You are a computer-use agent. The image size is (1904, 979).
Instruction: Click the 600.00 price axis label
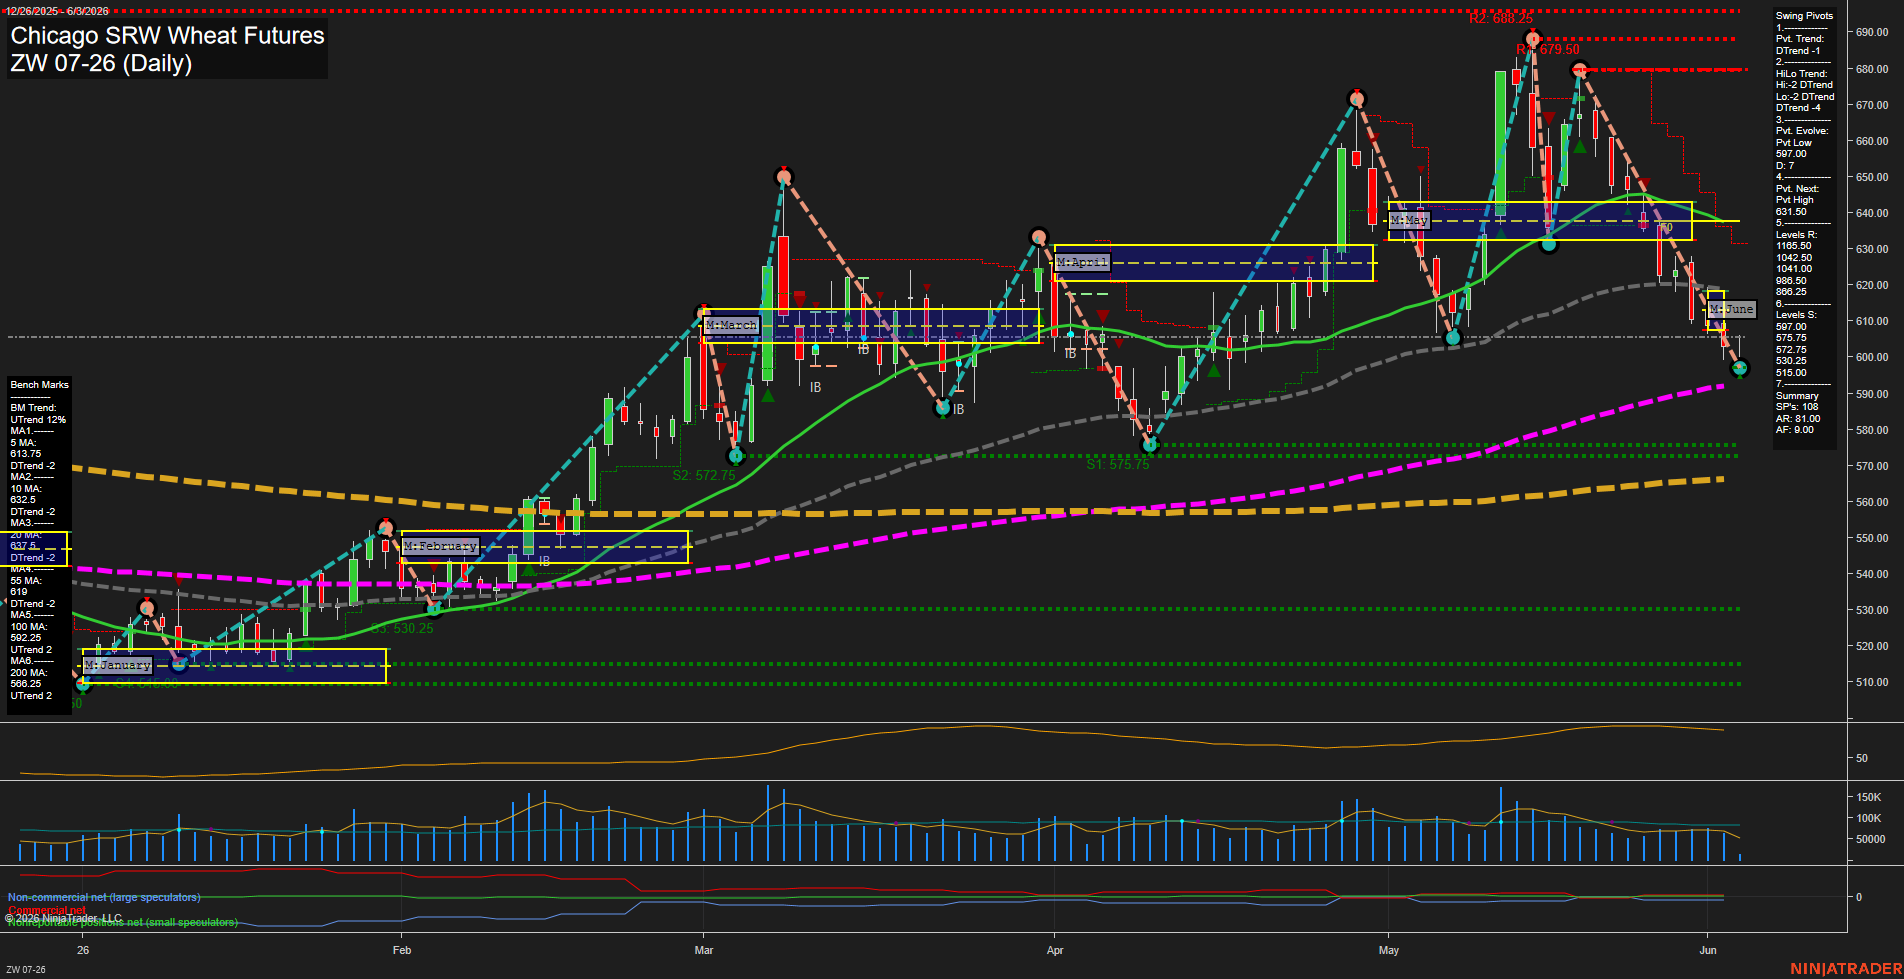click(1872, 357)
